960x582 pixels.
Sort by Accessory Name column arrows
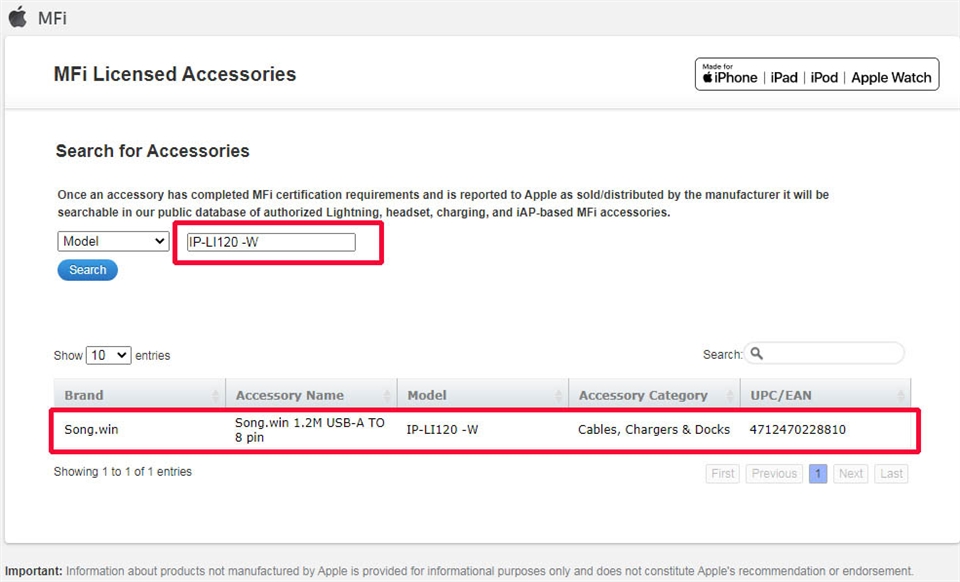point(387,396)
